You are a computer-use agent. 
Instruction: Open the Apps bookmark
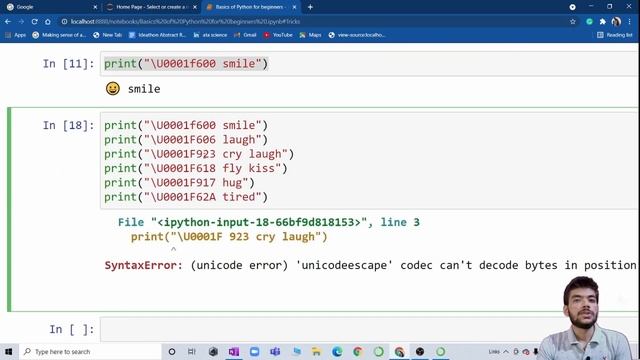pyautogui.click(x=16, y=35)
